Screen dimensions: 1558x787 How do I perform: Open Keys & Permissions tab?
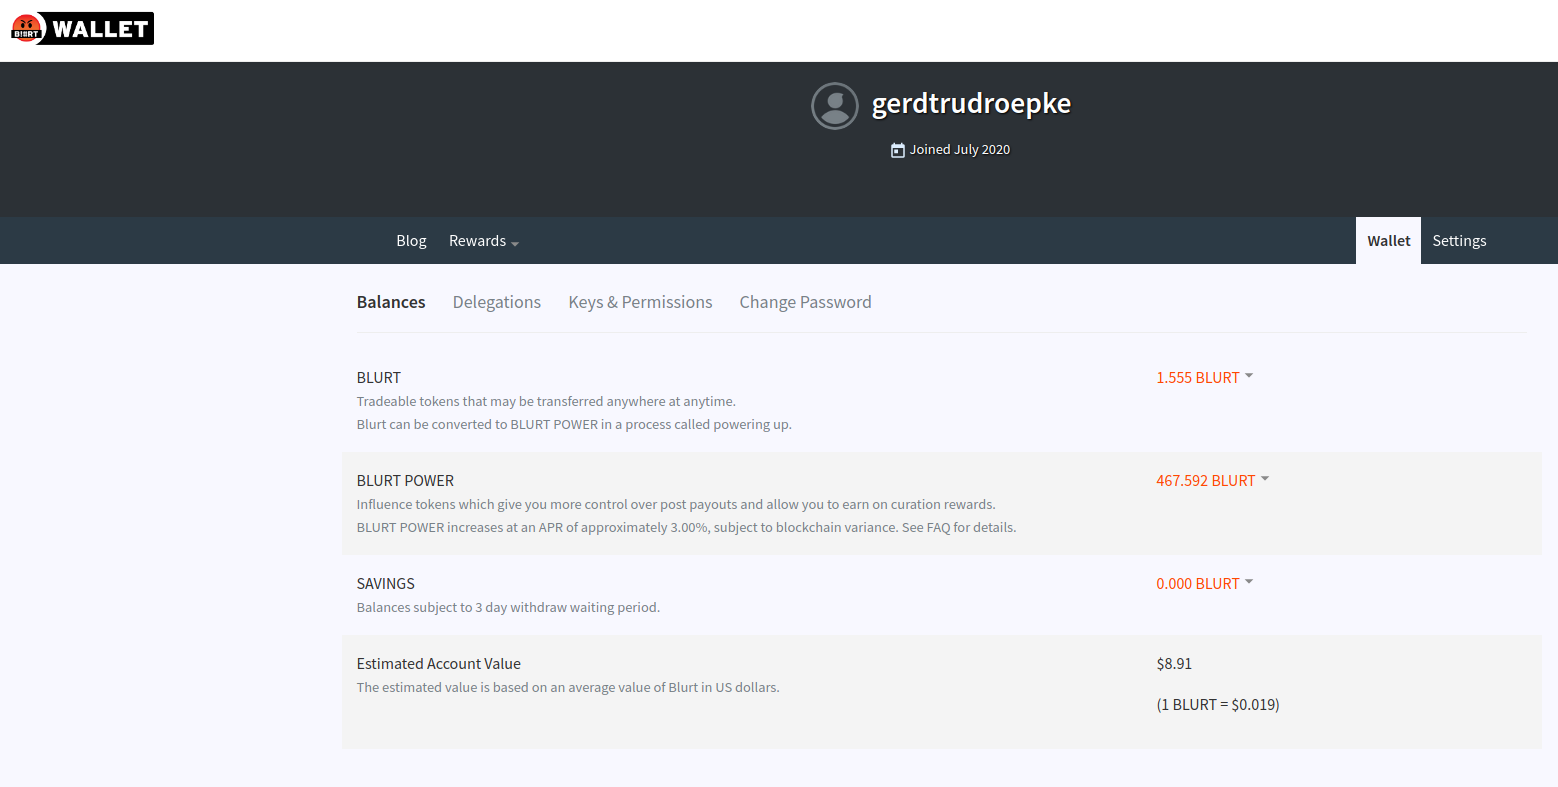[640, 302]
